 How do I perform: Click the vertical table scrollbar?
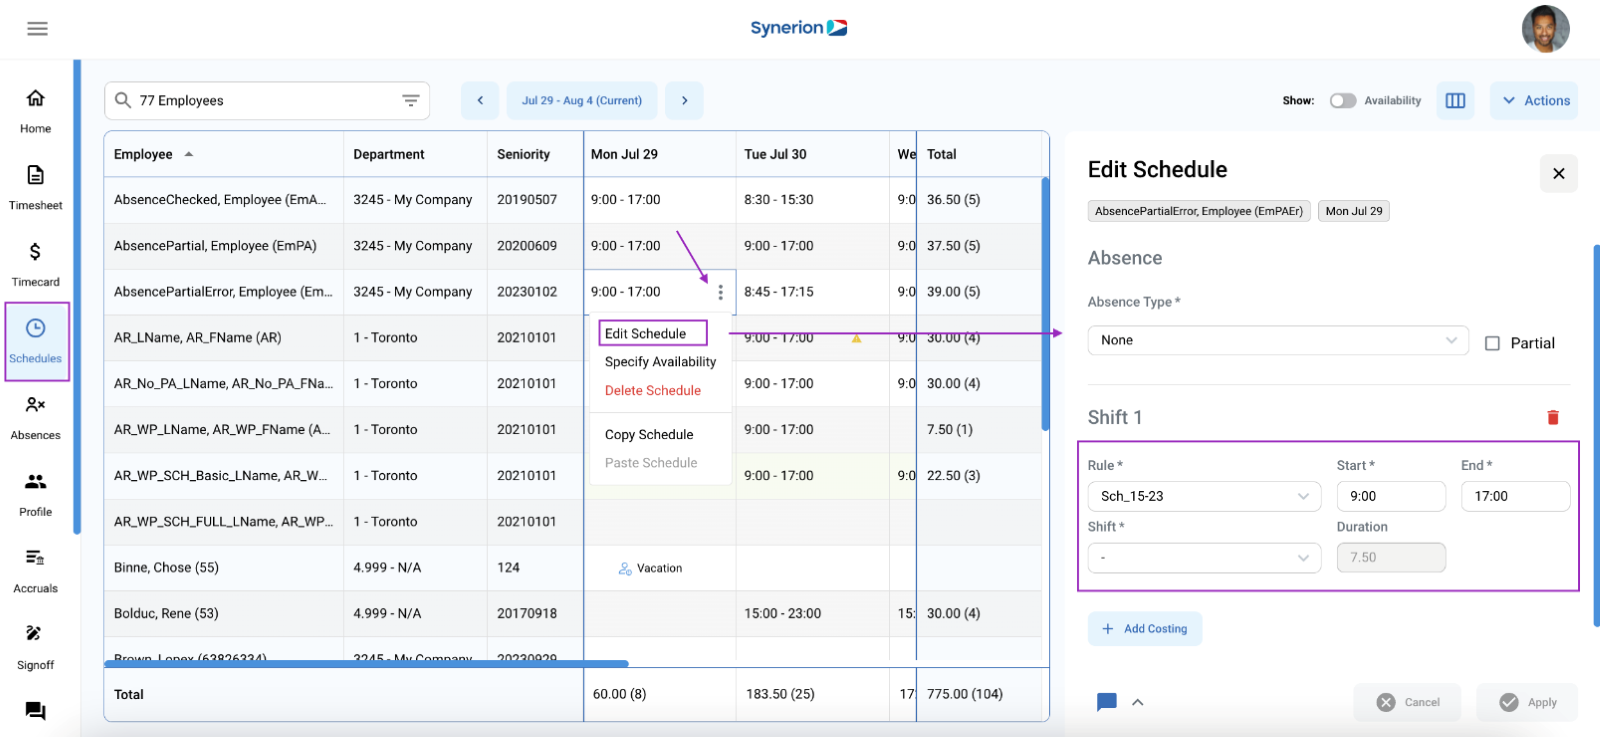(1045, 304)
